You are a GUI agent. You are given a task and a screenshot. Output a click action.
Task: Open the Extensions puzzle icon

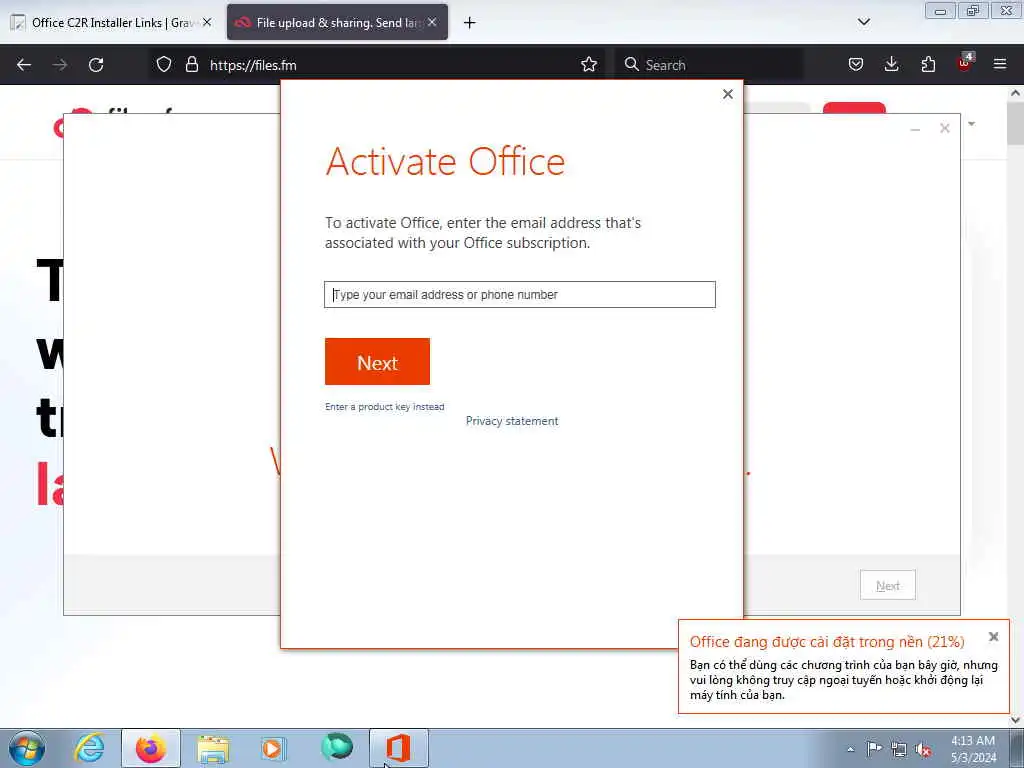tap(928, 65)
